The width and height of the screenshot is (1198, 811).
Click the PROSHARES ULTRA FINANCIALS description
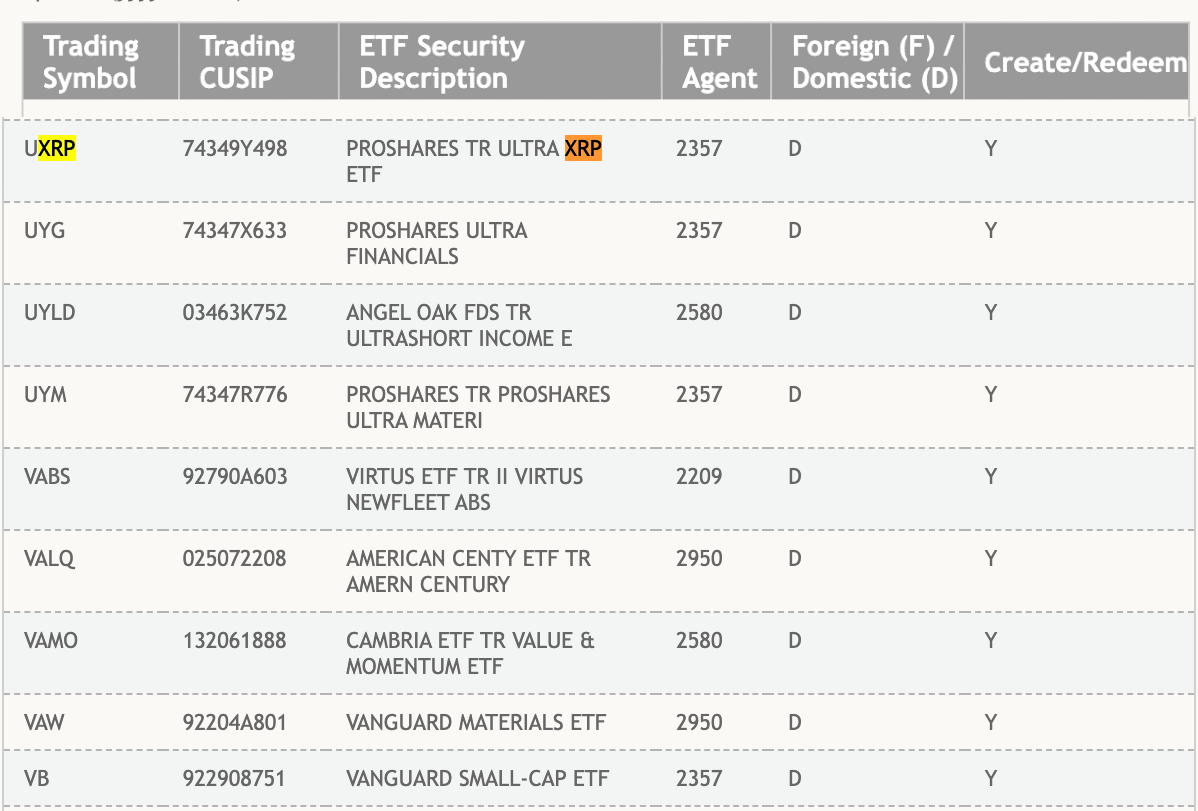click(x=436, y=243)
